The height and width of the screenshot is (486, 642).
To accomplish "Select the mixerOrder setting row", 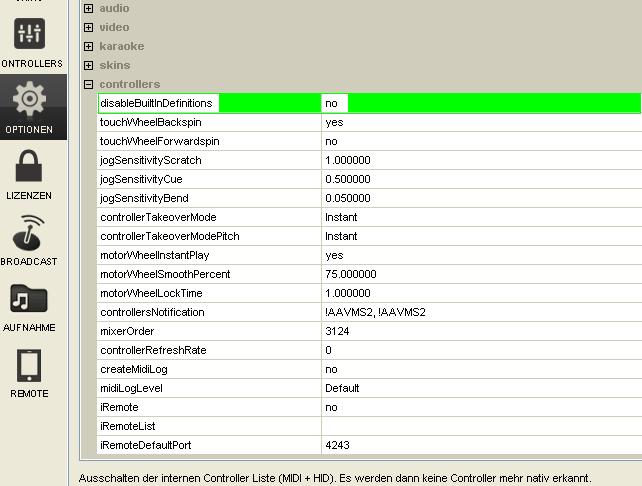I will click(x=127, y=331).
